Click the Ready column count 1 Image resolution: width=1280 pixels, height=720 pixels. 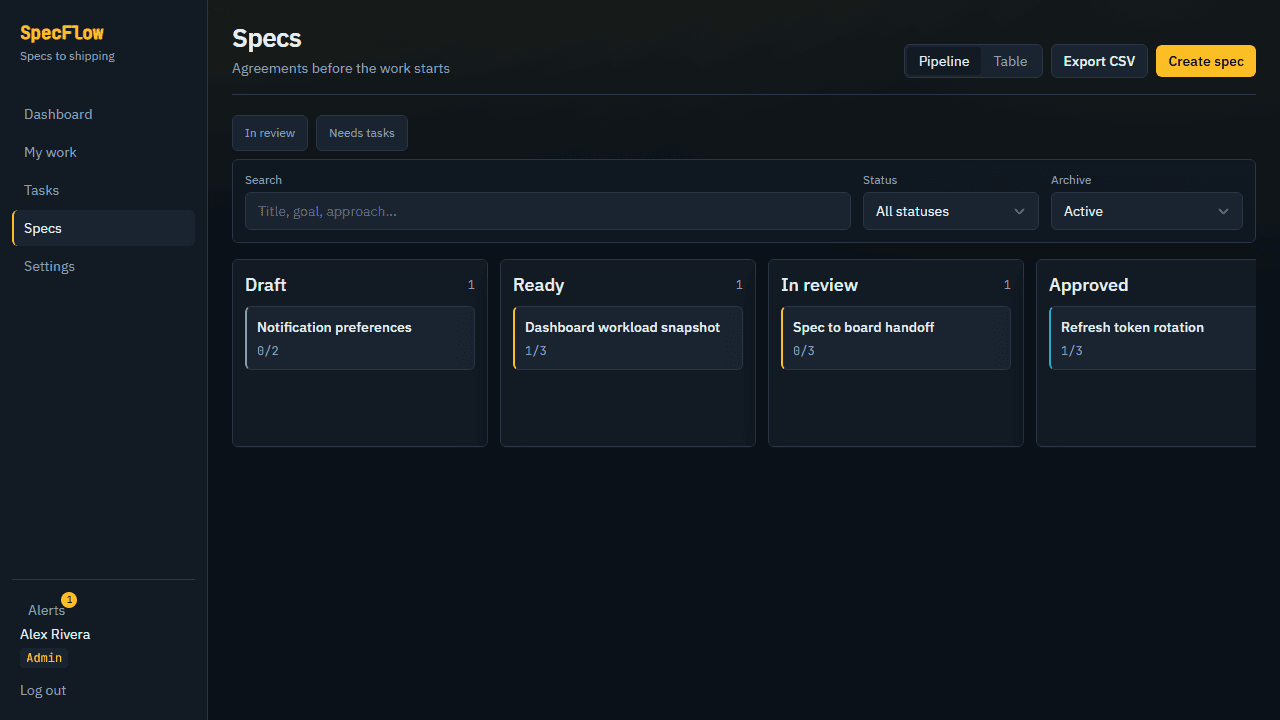click(739, 285)
